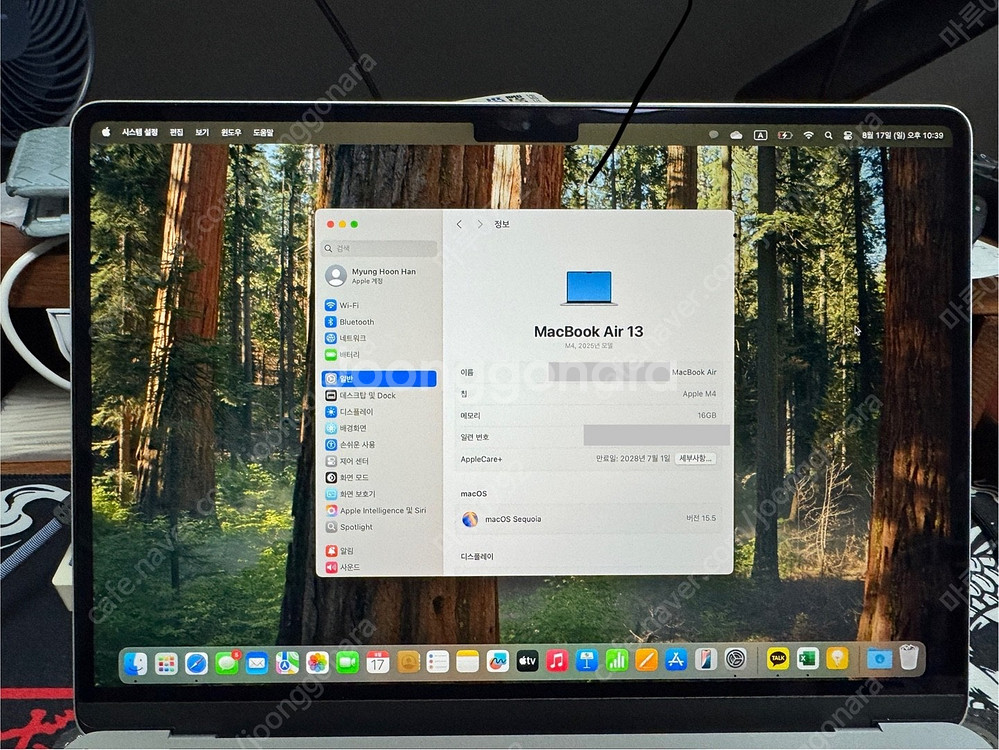Image resolution: width=999 pixels, height=750 pixels.
Task: Open the 시스템 설정 menu
Action: 140,132
